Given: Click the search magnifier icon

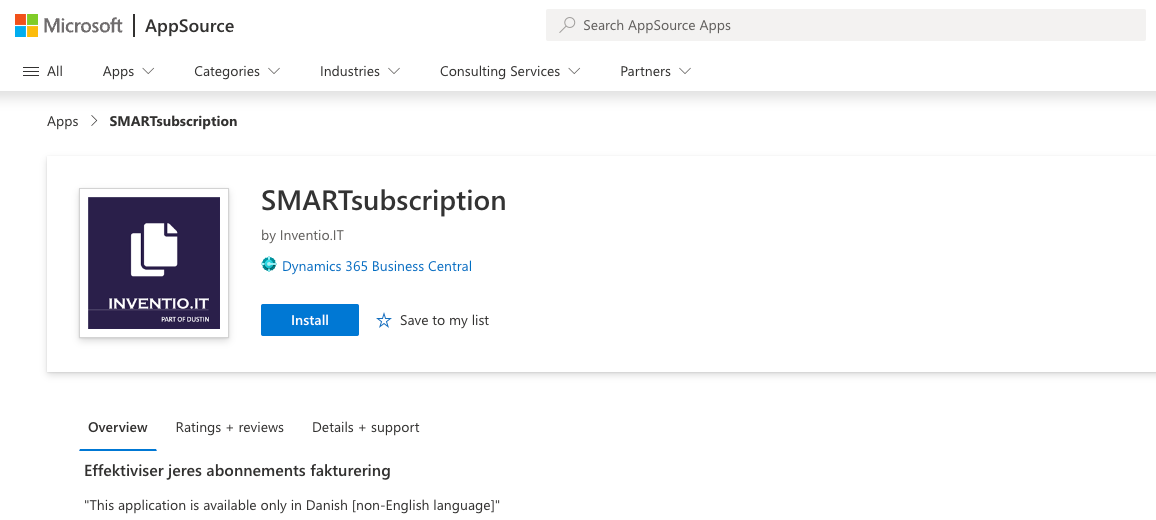Looking at the screenshot, I should (567, 25).
